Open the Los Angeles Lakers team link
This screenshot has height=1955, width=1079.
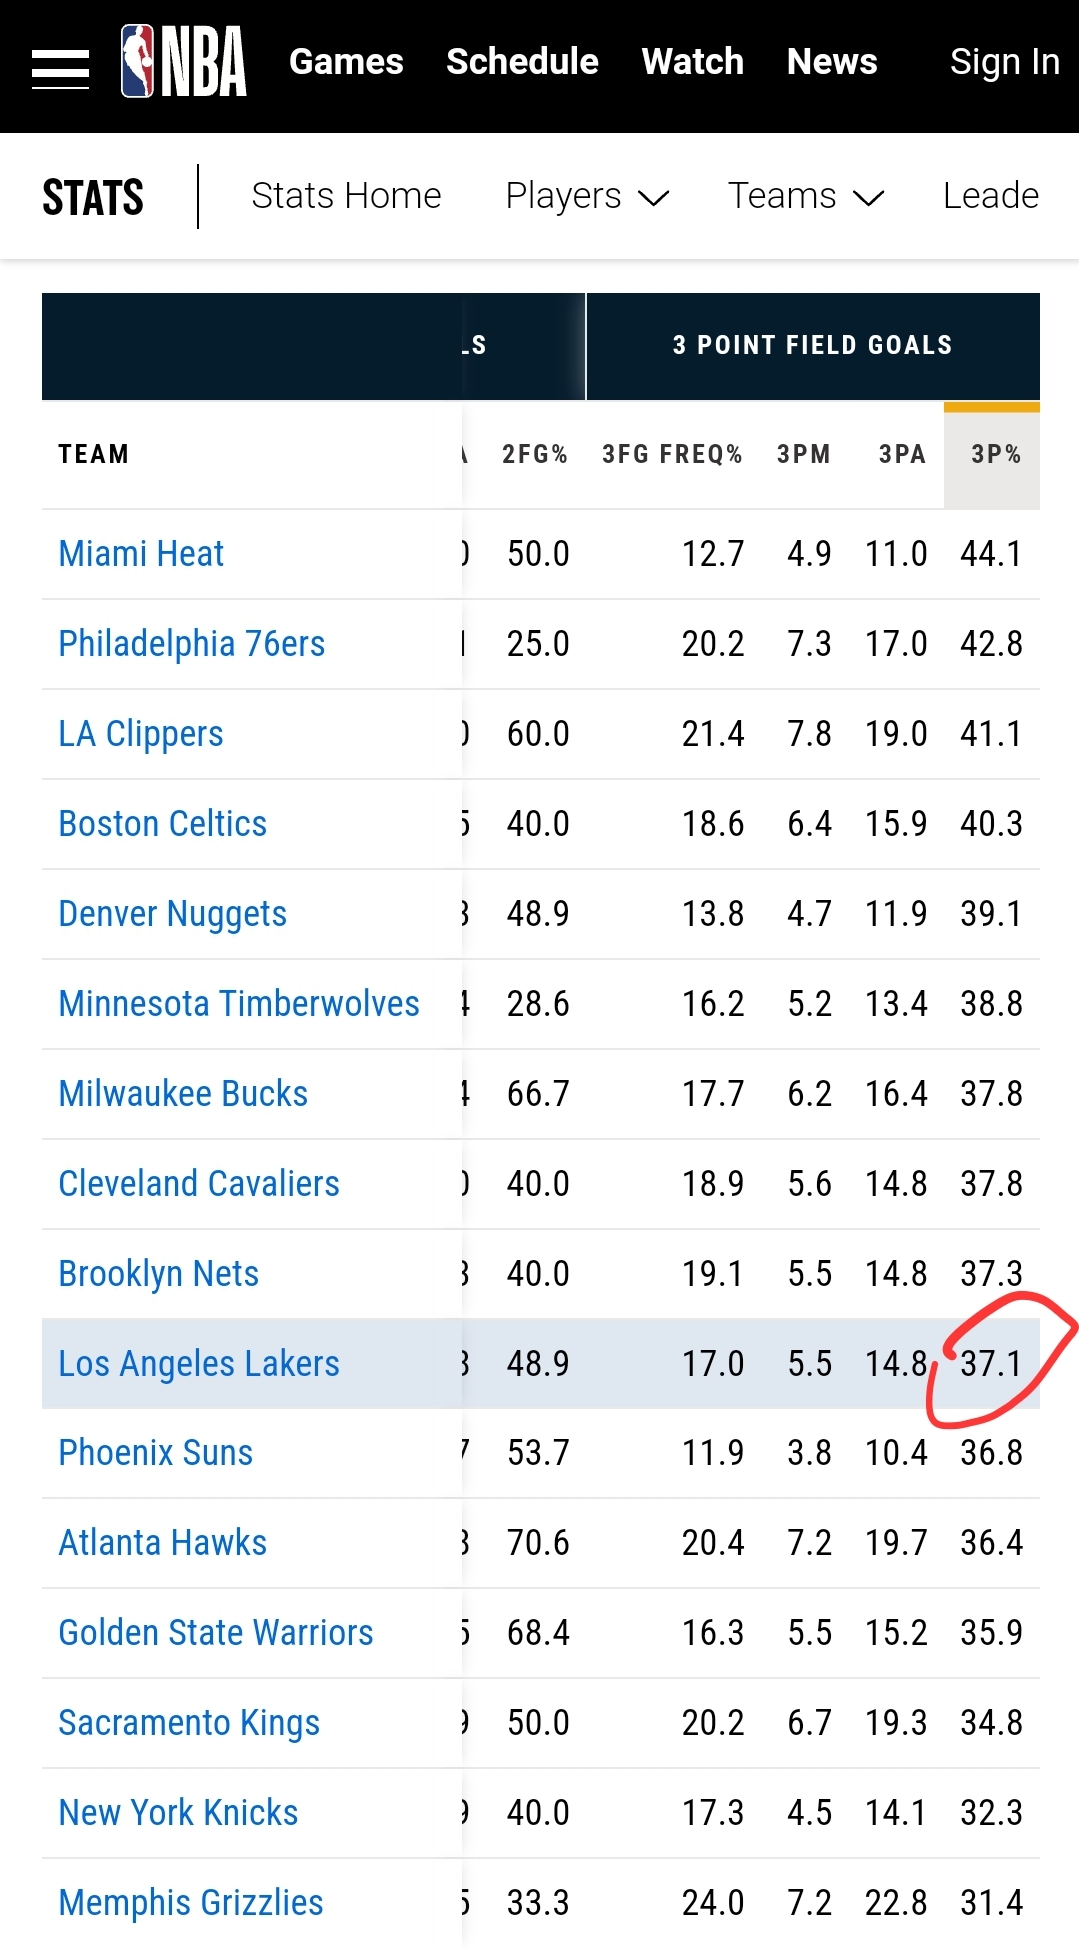pyautogui.click(x=199, y=1364)
